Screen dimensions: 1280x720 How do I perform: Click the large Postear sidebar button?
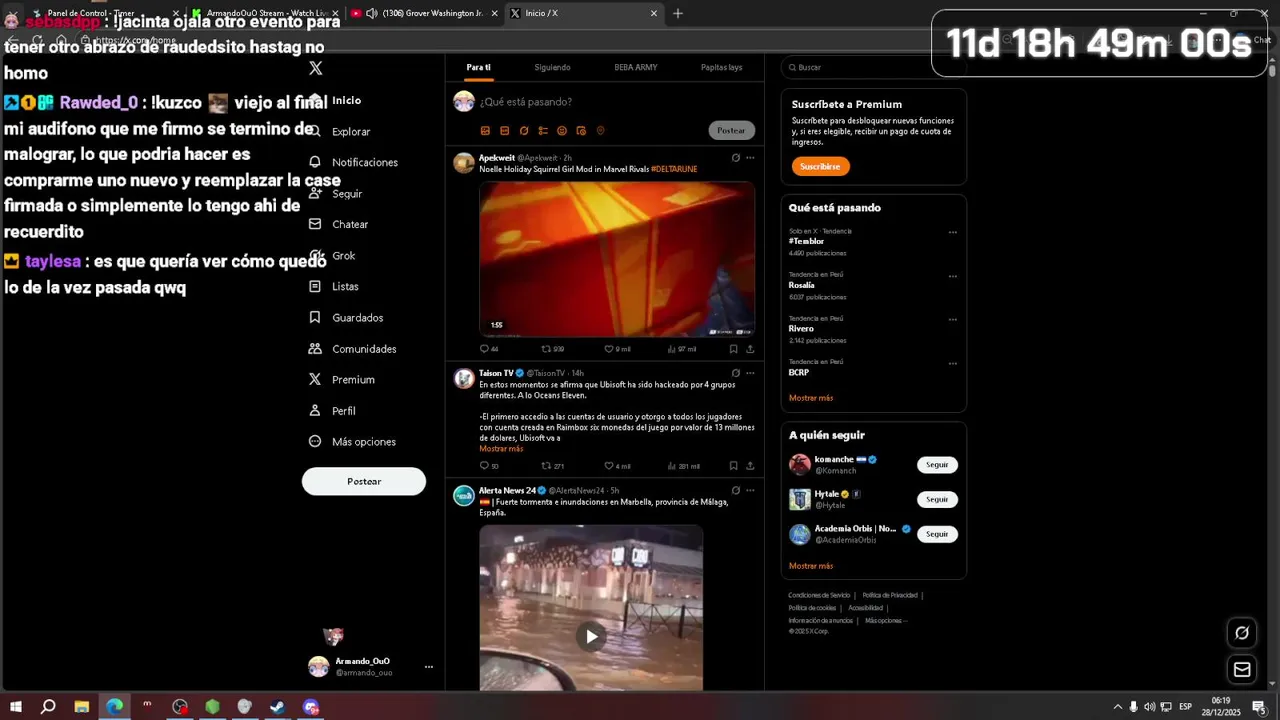[x=364, y=481]
